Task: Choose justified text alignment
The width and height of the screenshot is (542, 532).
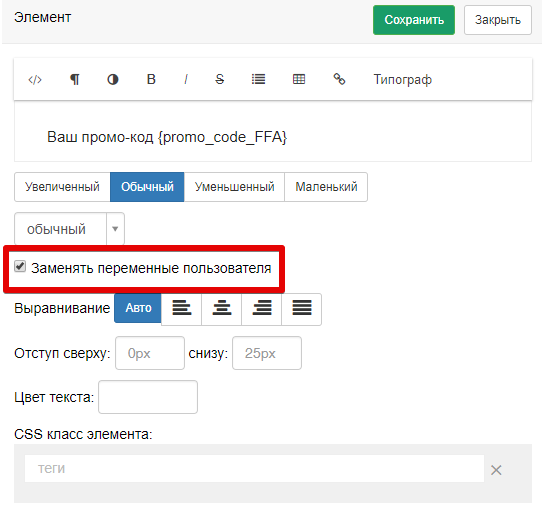Action: pyautogui.click(x=302, y=308)
